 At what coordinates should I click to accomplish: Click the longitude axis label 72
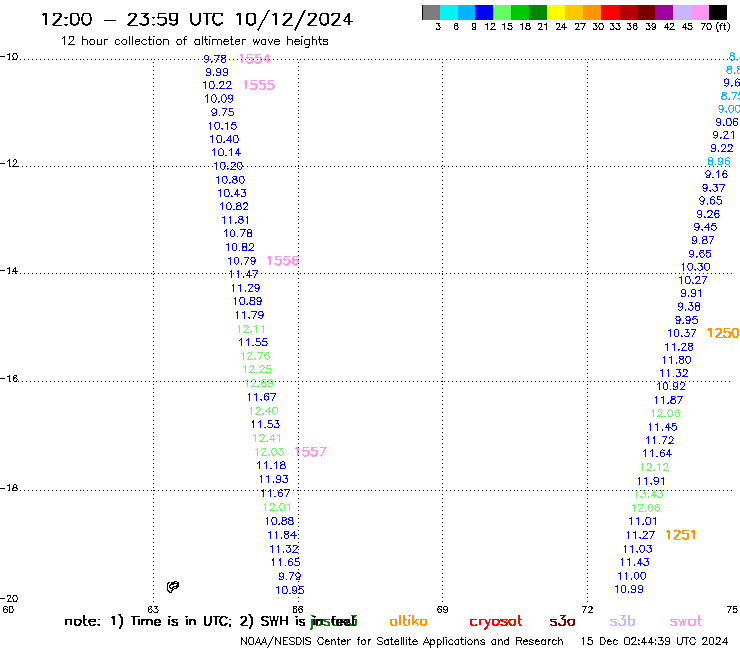[587, 609]
